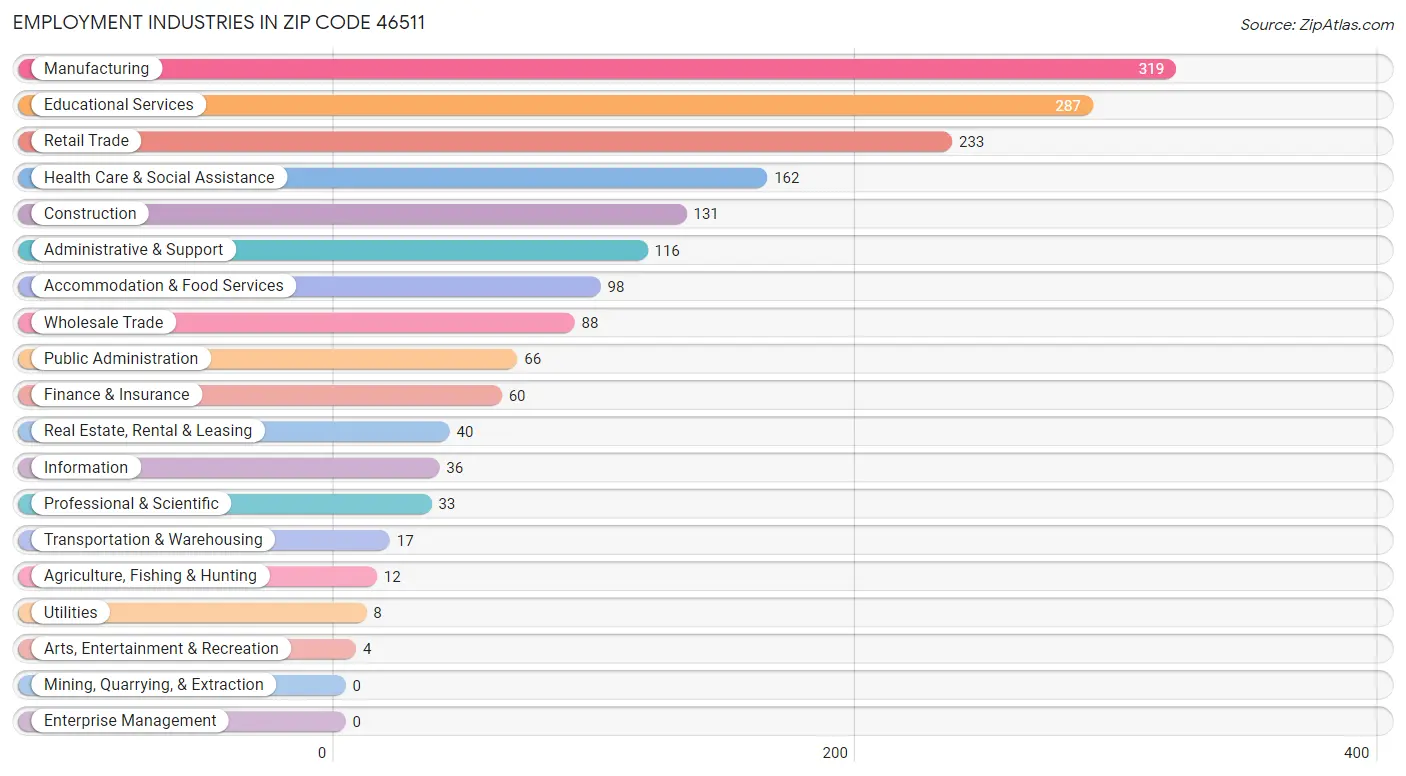The width and height of the screenshot is (1406, 776).
Task: Click Professional & Scientific label
Action: coord(131,503)
